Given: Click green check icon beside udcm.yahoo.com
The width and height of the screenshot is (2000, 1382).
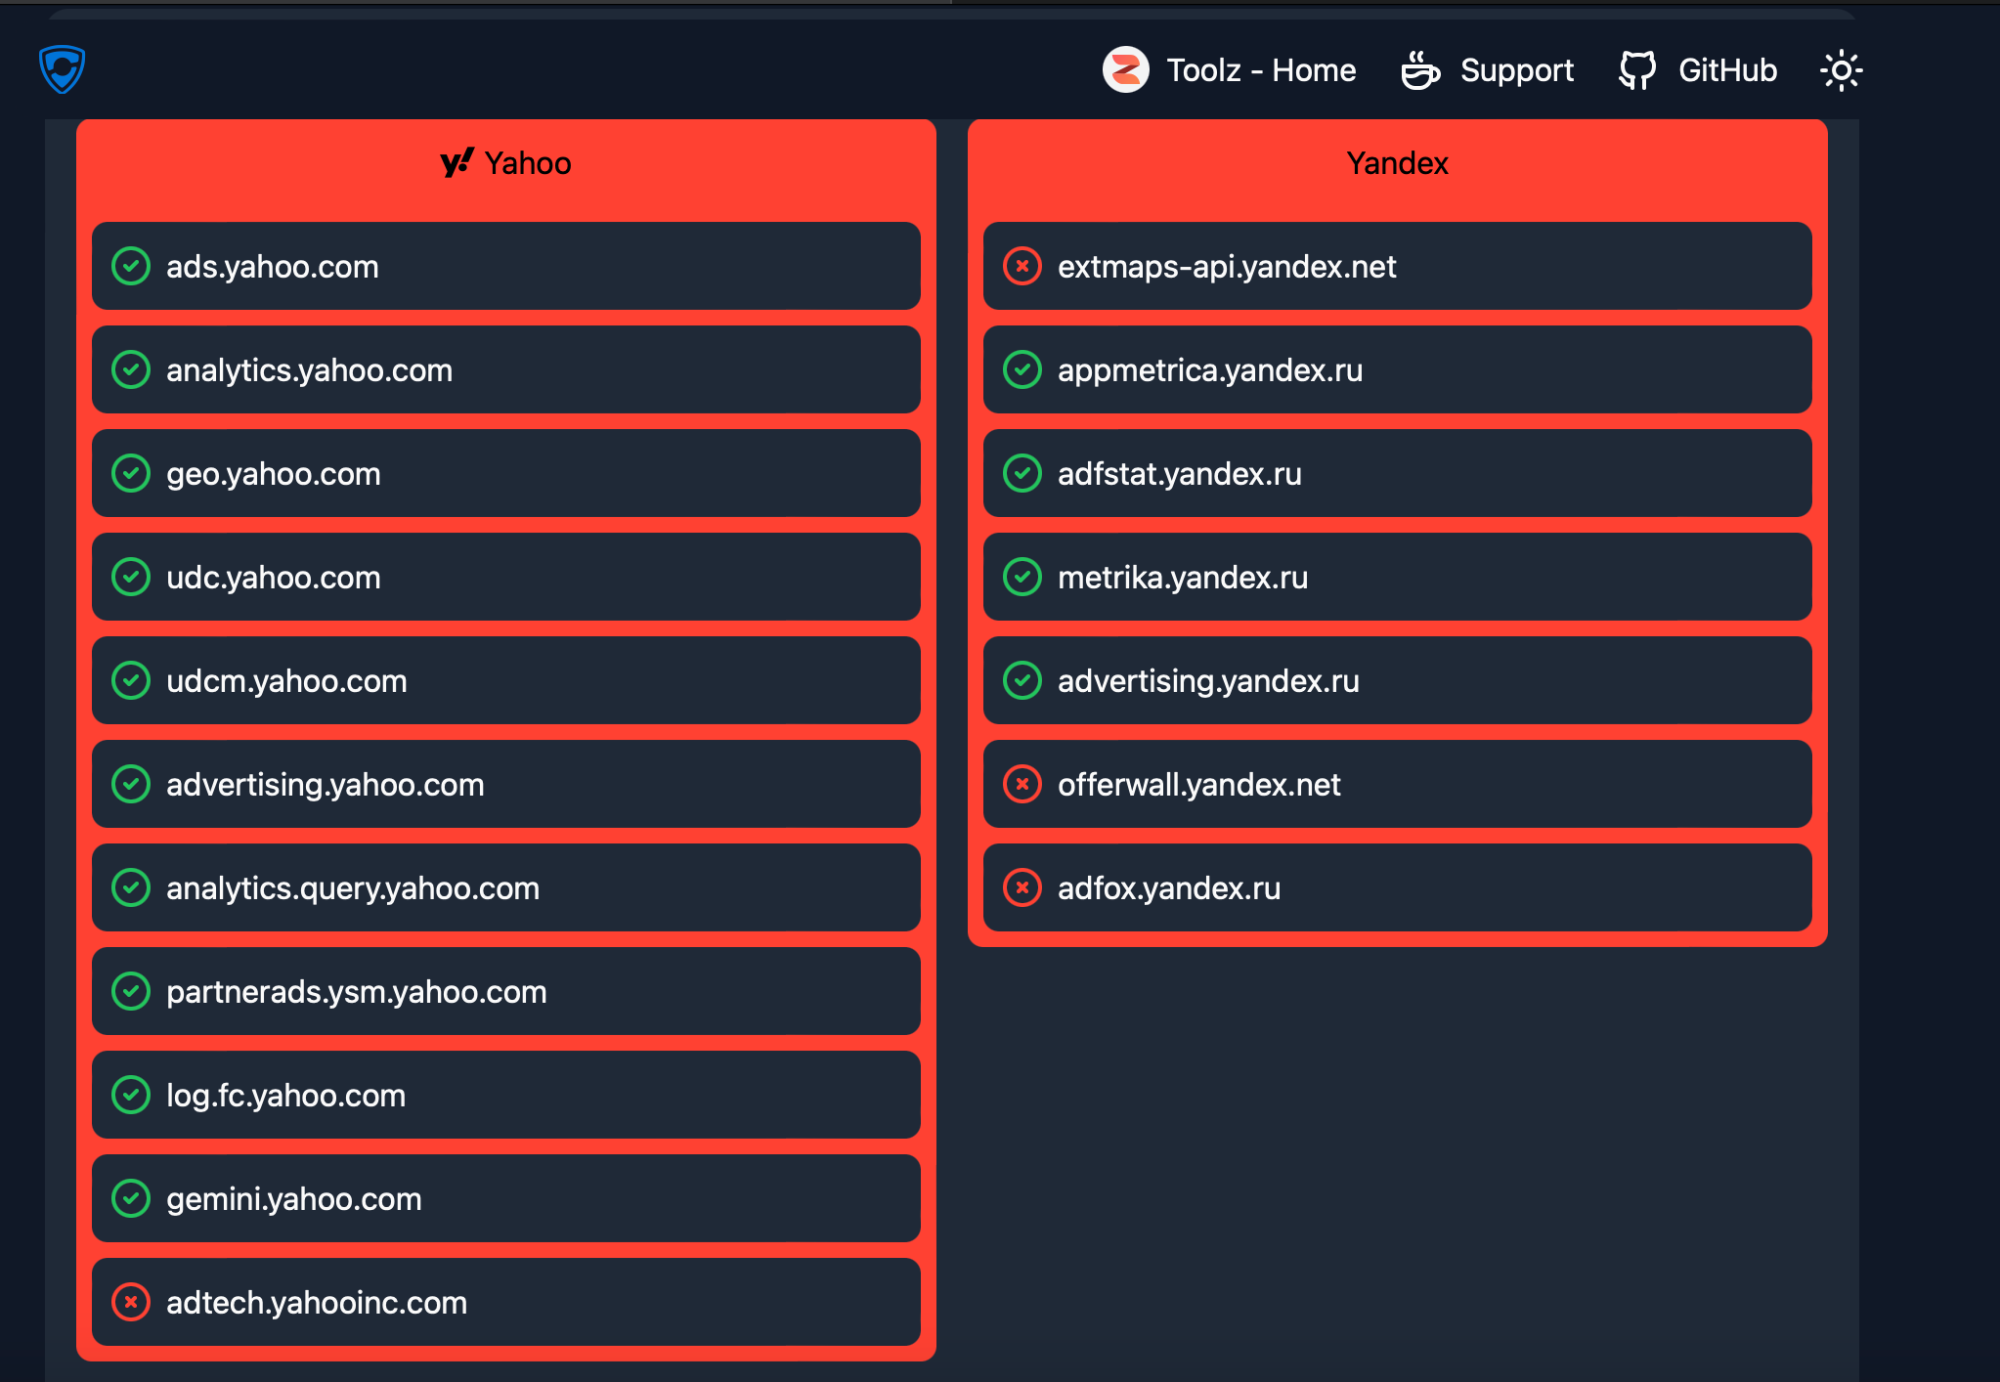Looking at the screenshot, I should [131, 680].
